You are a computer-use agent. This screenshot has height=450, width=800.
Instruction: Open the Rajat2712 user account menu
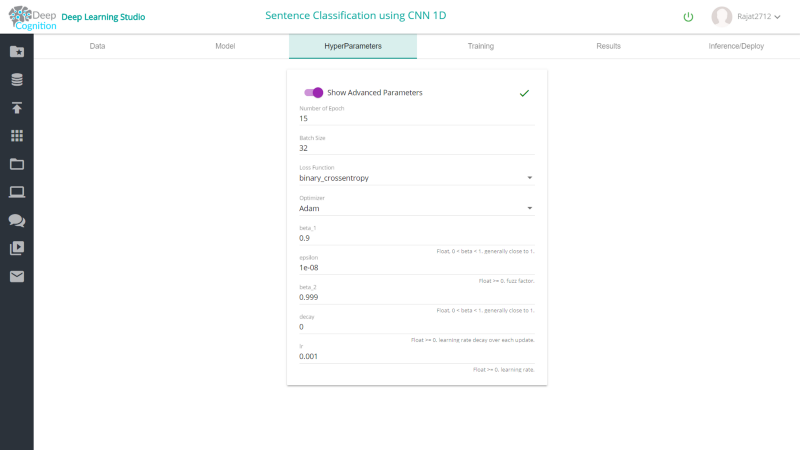point(746,16)
